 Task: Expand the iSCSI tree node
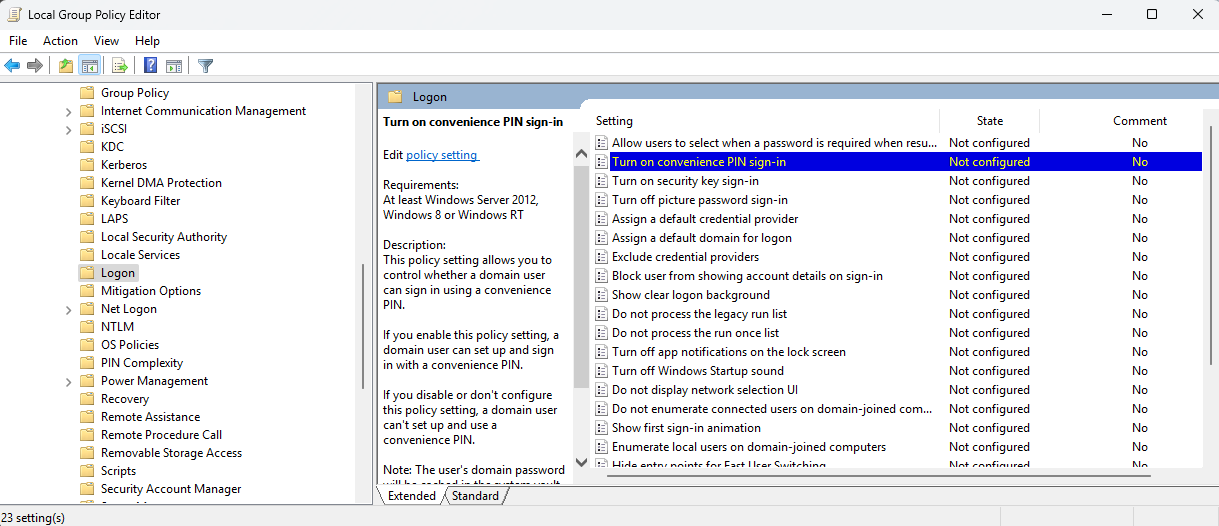click(x=68, y=129)
